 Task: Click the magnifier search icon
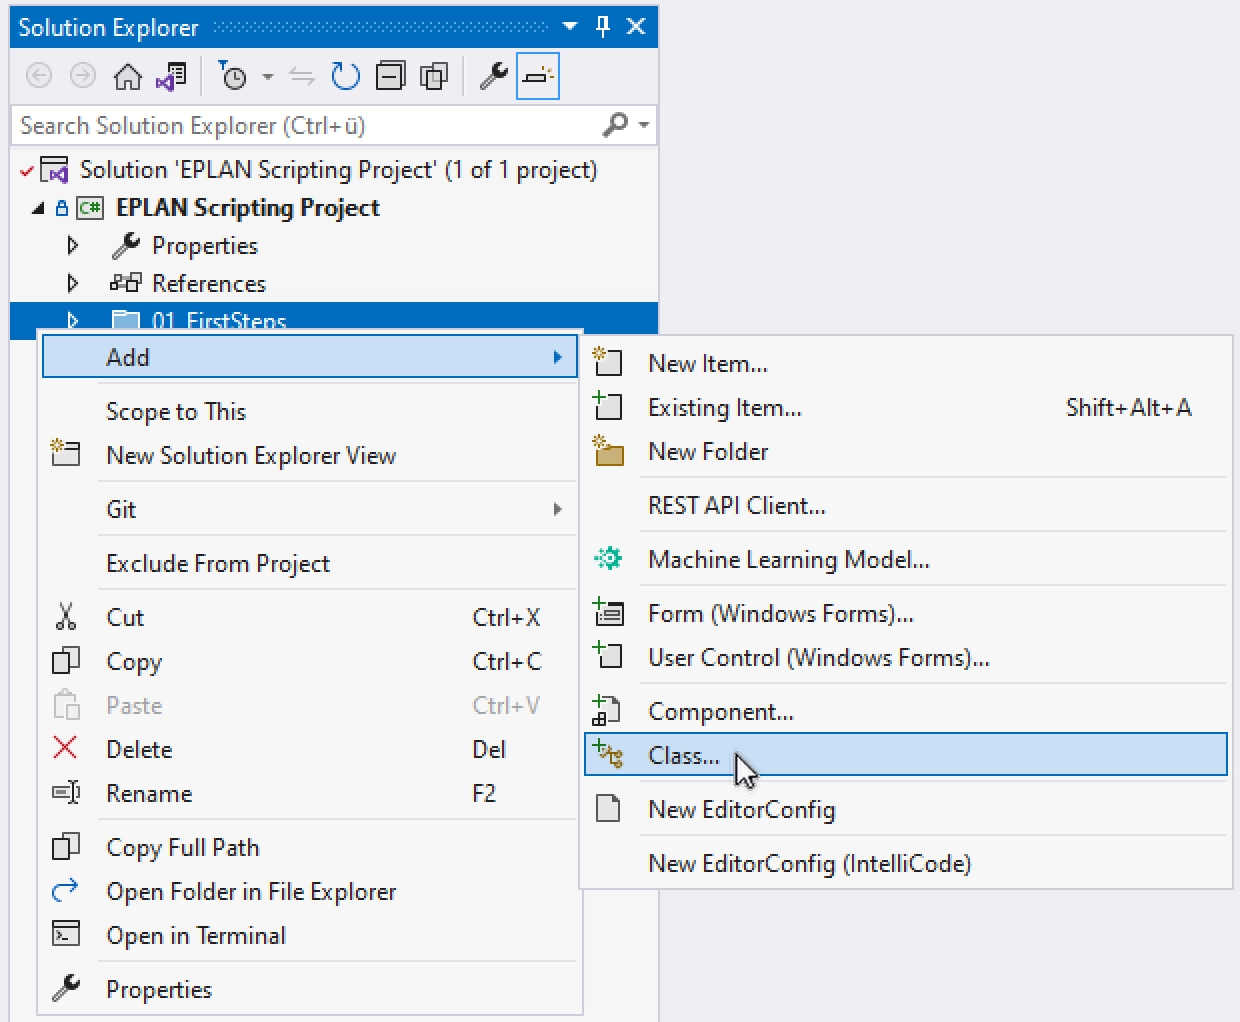[615, 125]
